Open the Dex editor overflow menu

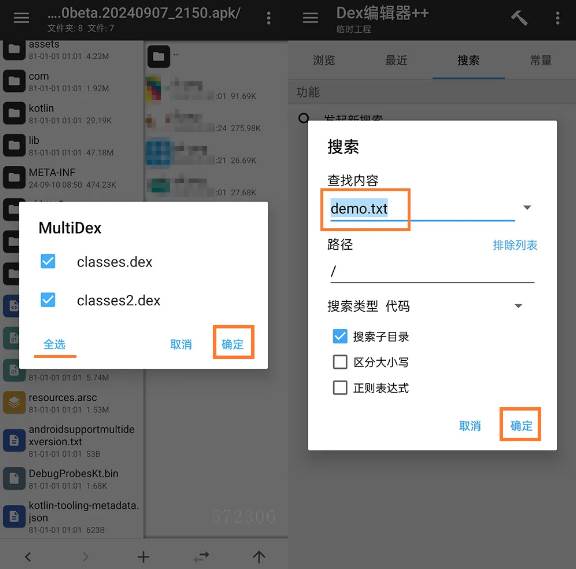558,18
